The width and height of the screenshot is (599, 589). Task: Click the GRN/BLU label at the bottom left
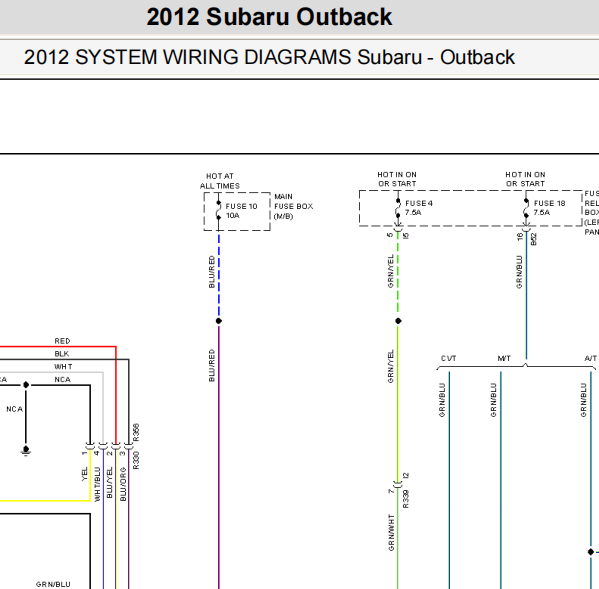53,584
